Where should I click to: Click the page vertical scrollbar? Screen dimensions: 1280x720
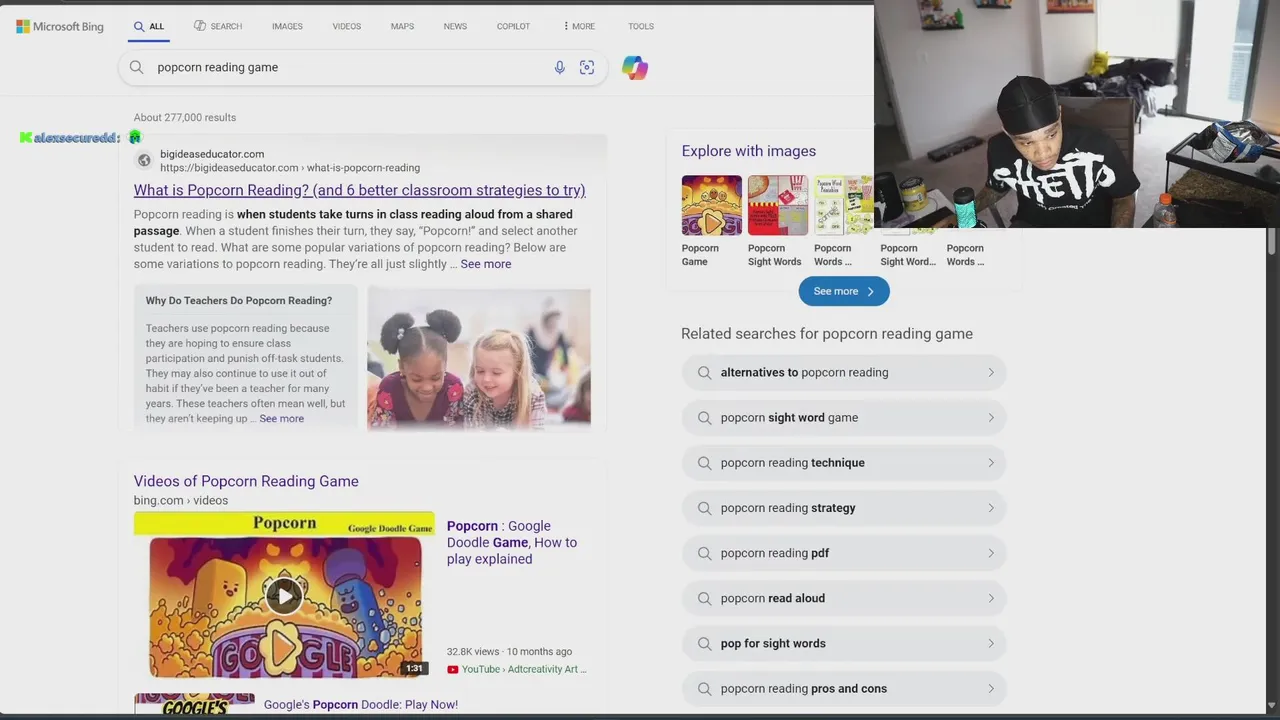pyautogui.click(x=1272, y=240)
